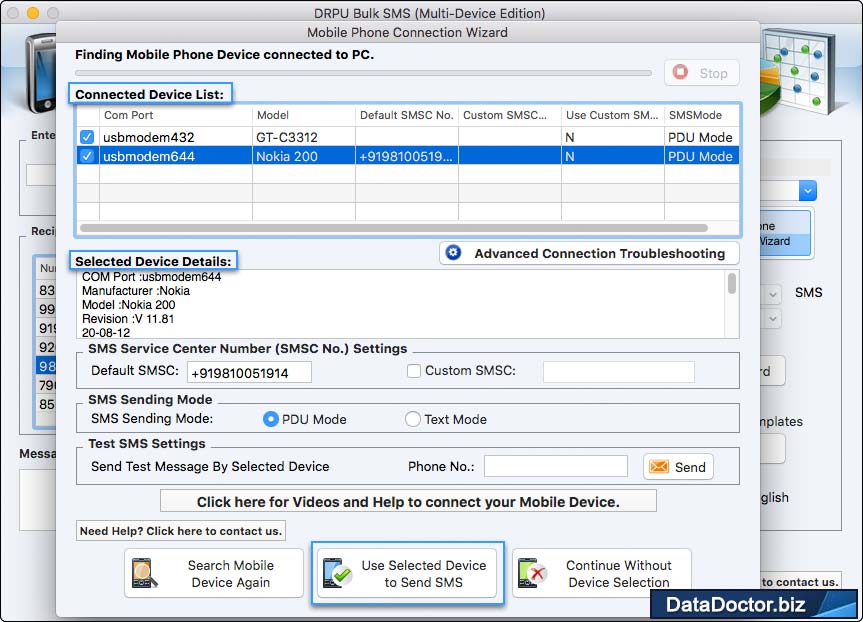863x622 pixels.
Task: Click the envelope icon on Send button
Action: pyautogui.click(x=659, y=467)
